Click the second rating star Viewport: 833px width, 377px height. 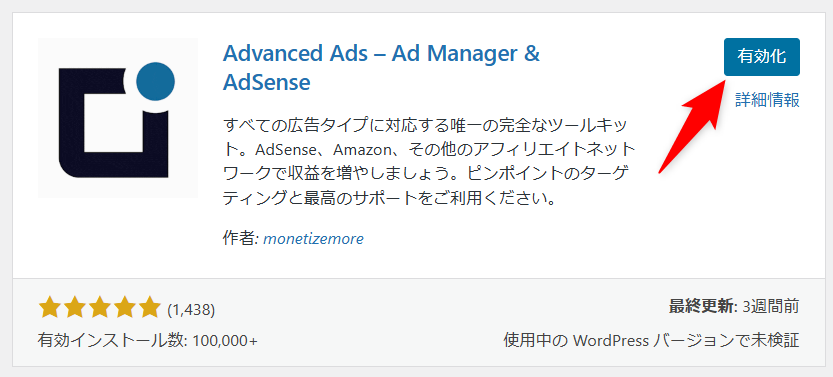[x=74, y=307]
